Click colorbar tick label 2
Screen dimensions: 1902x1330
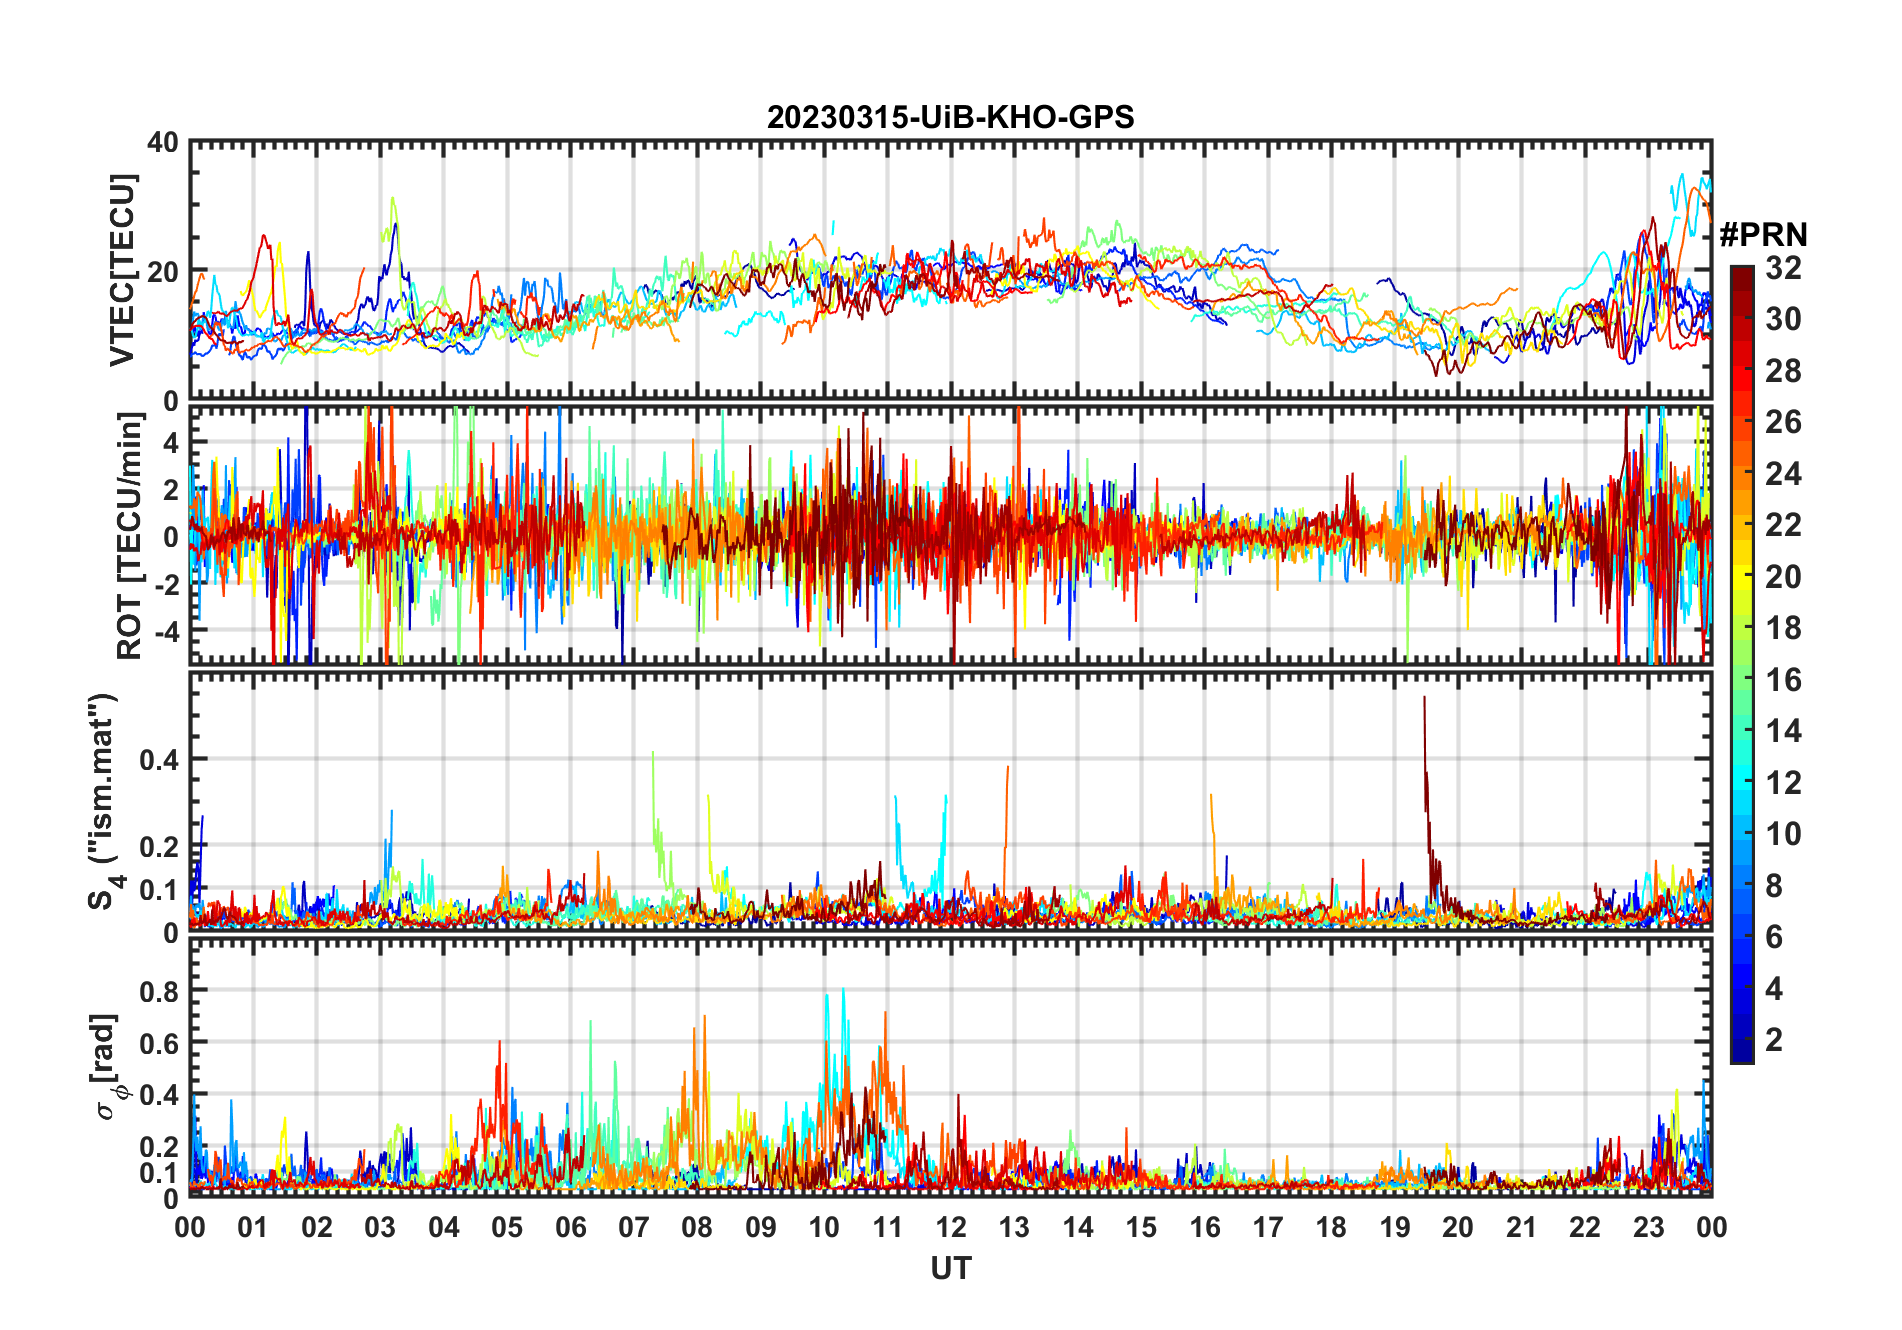[1774, 1040]
